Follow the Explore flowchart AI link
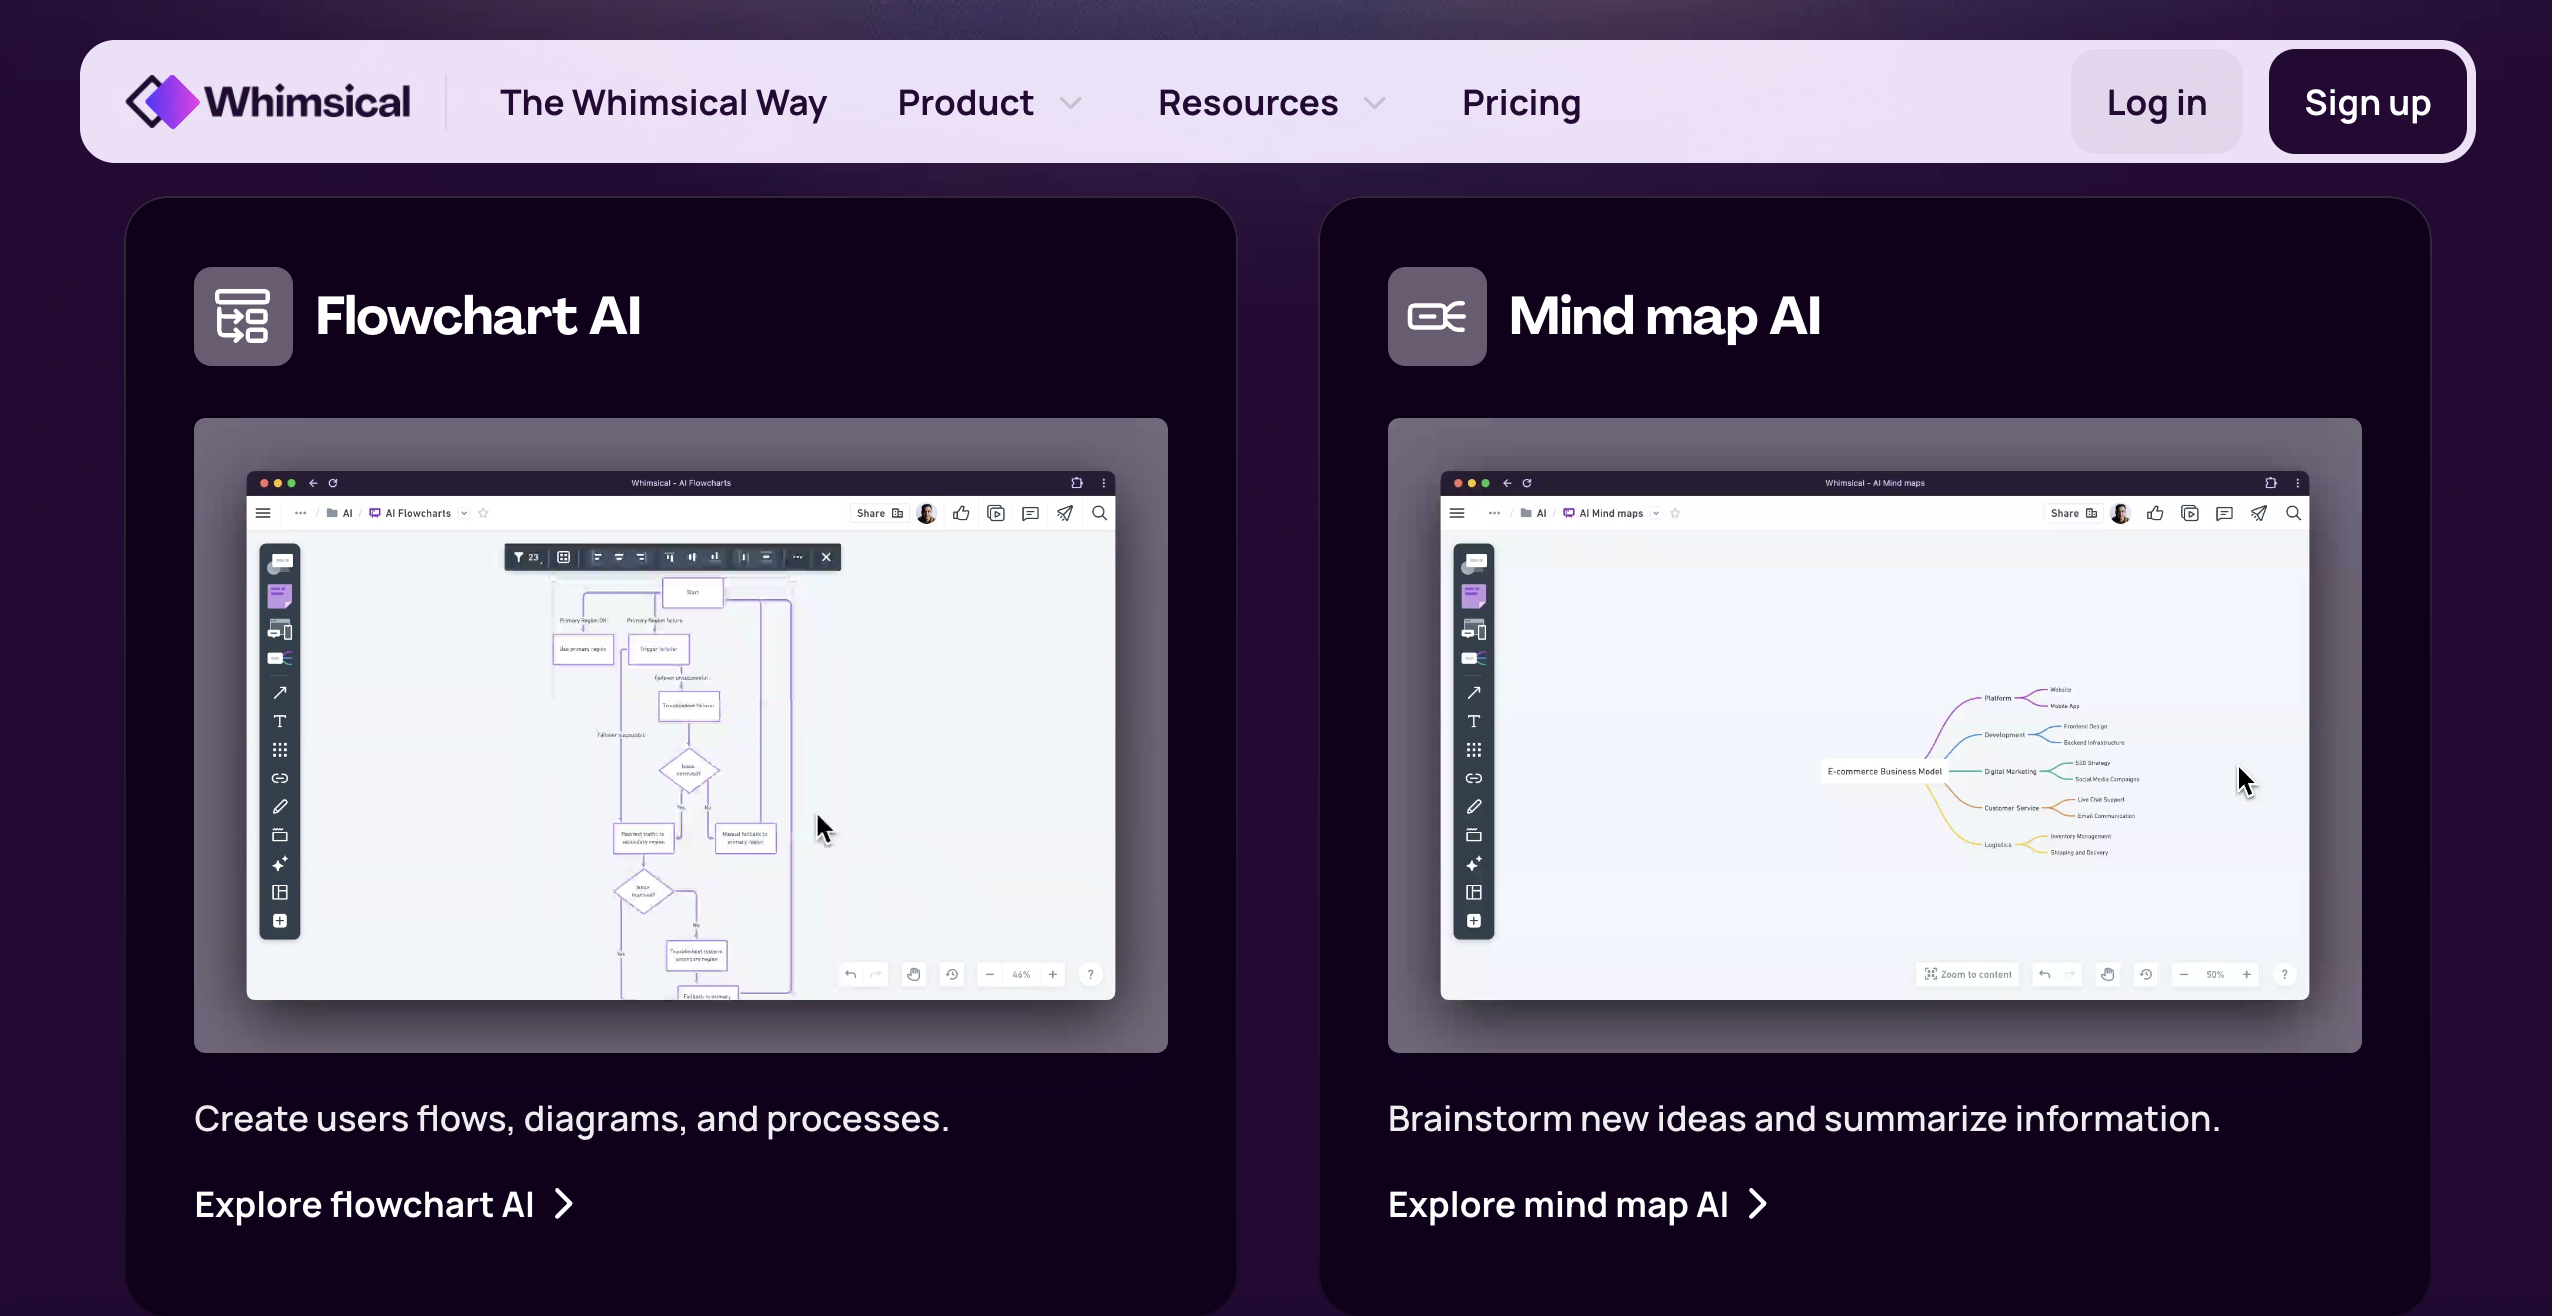 [x=384, y=1205]
